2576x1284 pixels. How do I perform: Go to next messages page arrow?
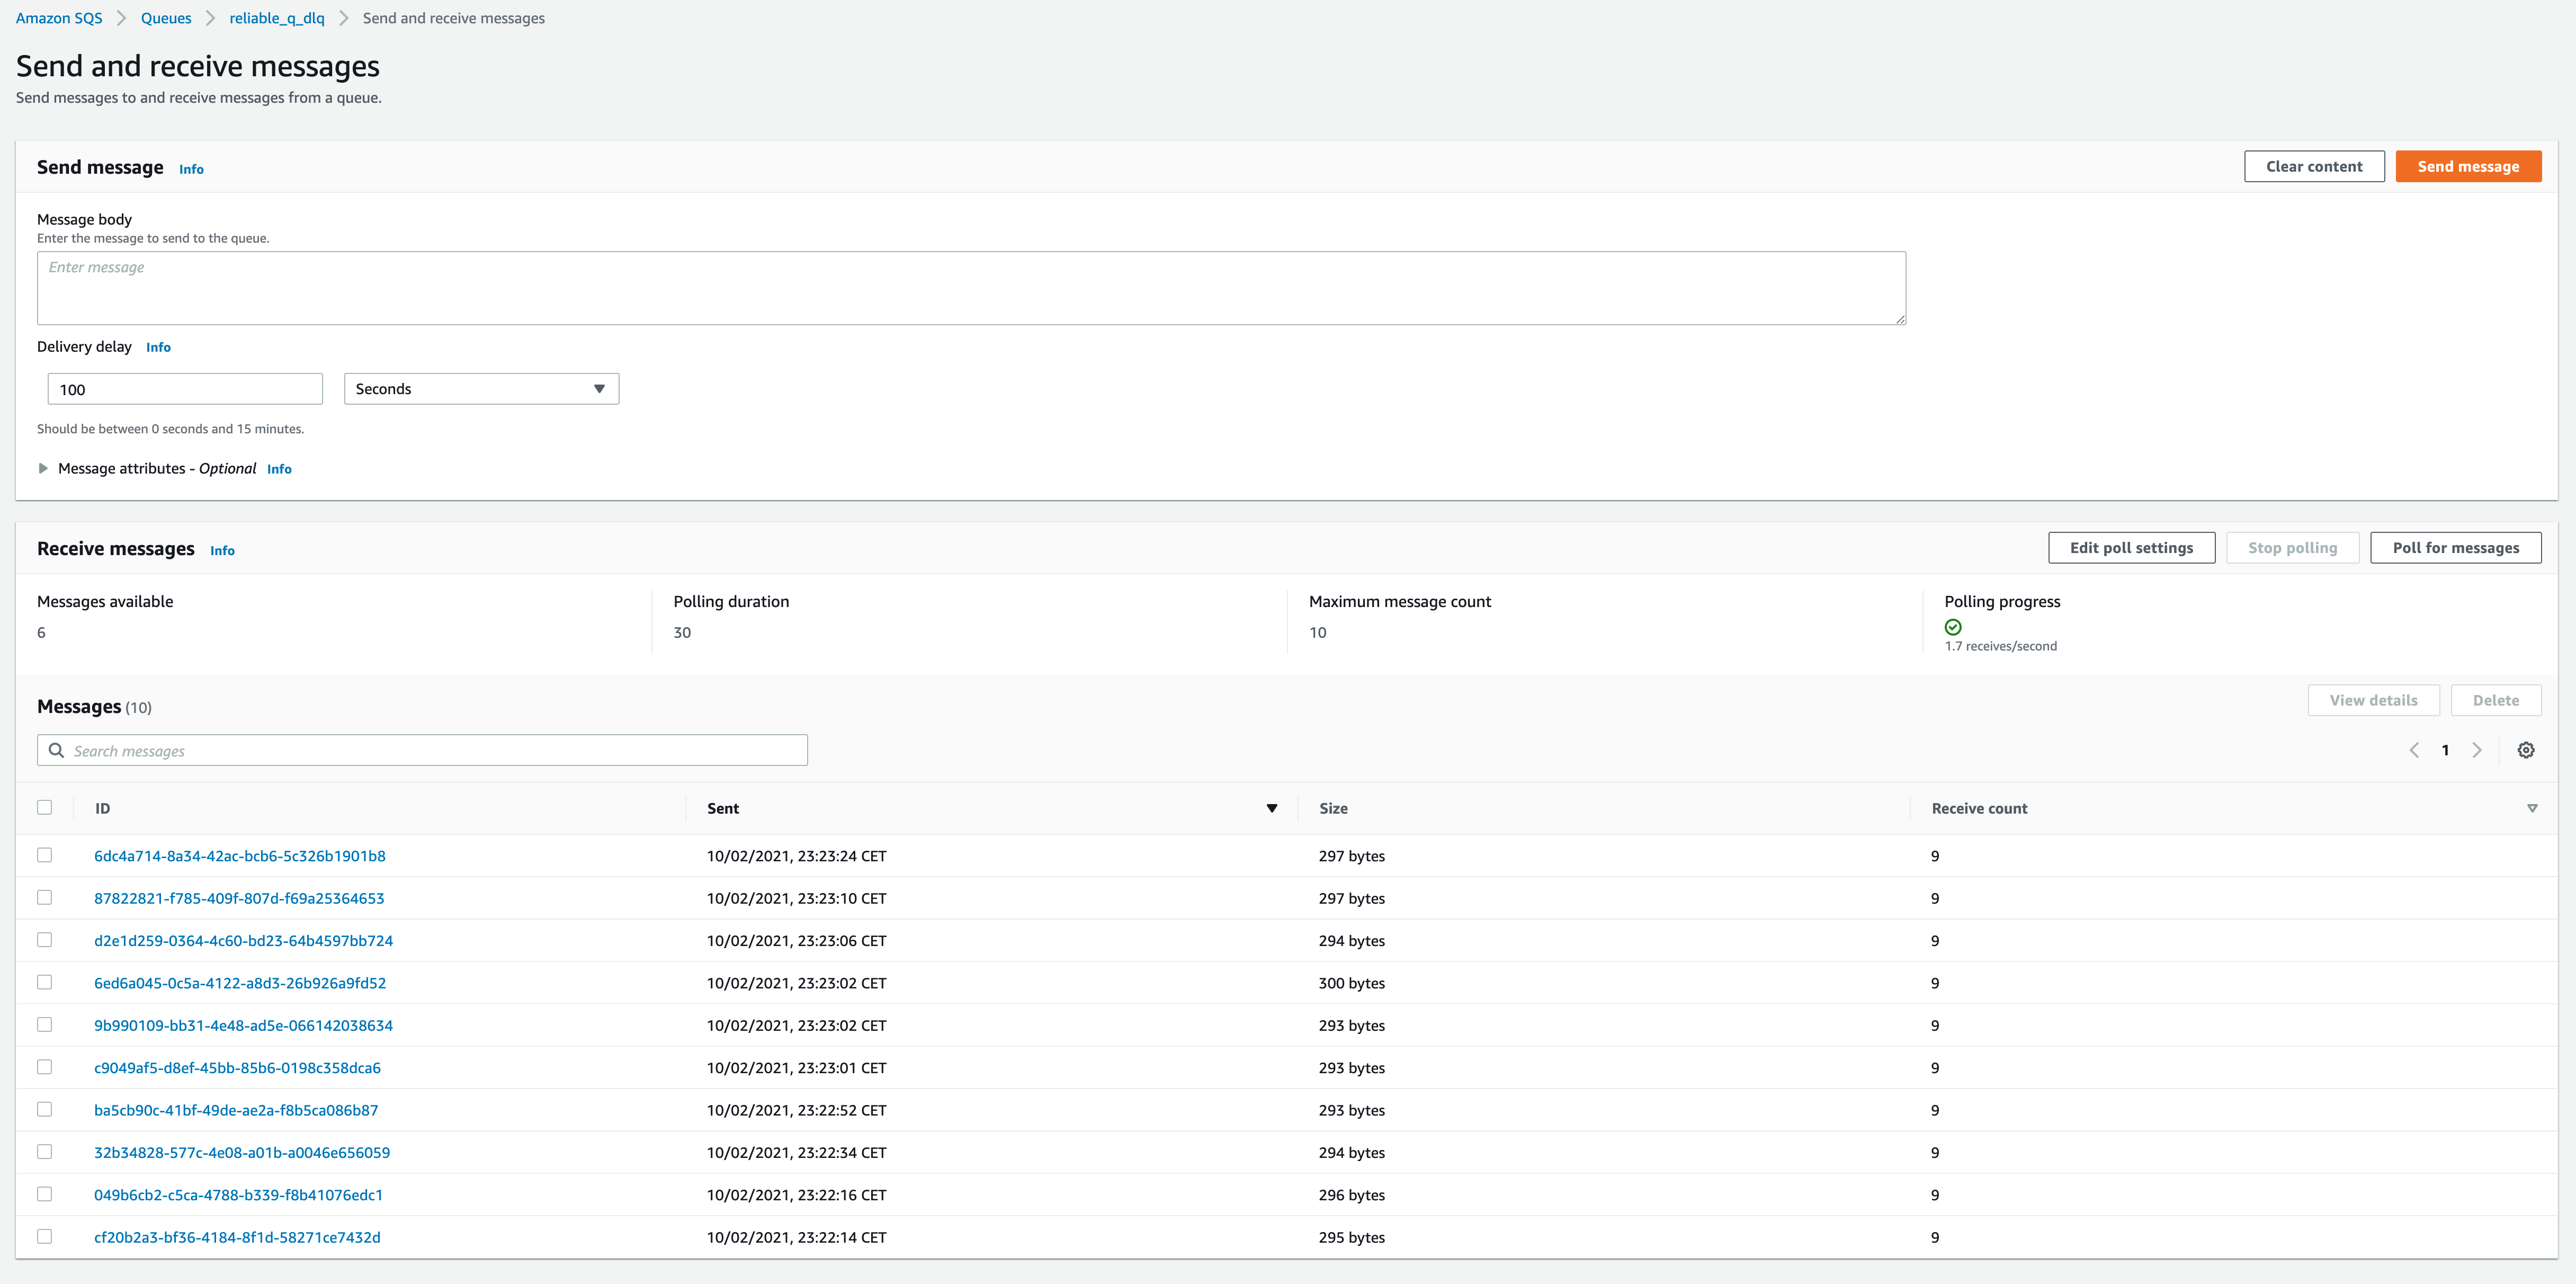pyautogui.click(x=2477, y=750)
